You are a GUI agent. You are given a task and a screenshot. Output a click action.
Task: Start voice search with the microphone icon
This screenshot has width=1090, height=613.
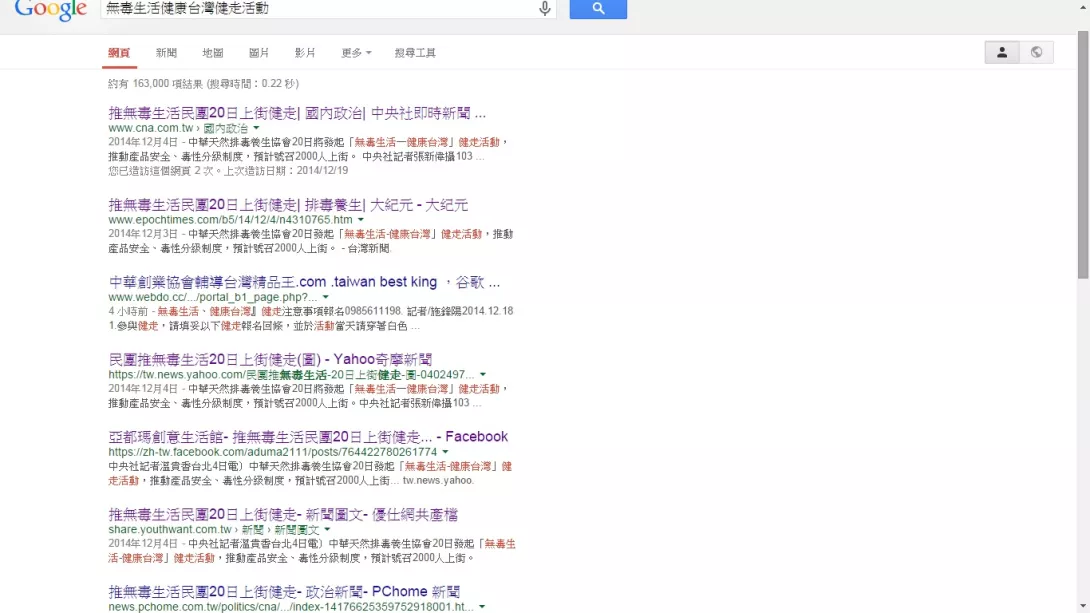(545, 8)
